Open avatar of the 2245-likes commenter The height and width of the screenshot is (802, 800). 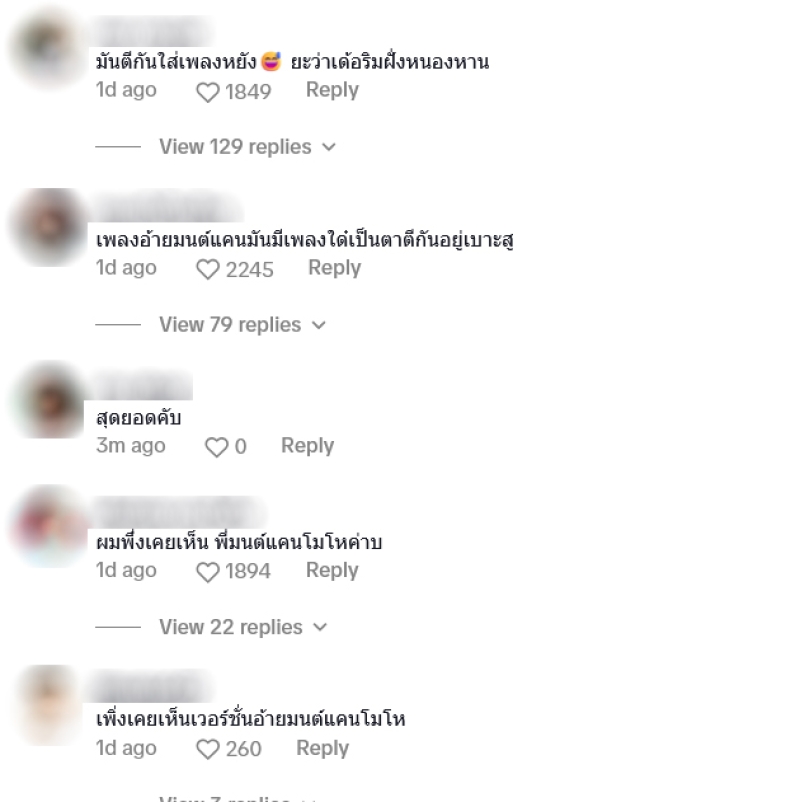[x=50, y=227]
